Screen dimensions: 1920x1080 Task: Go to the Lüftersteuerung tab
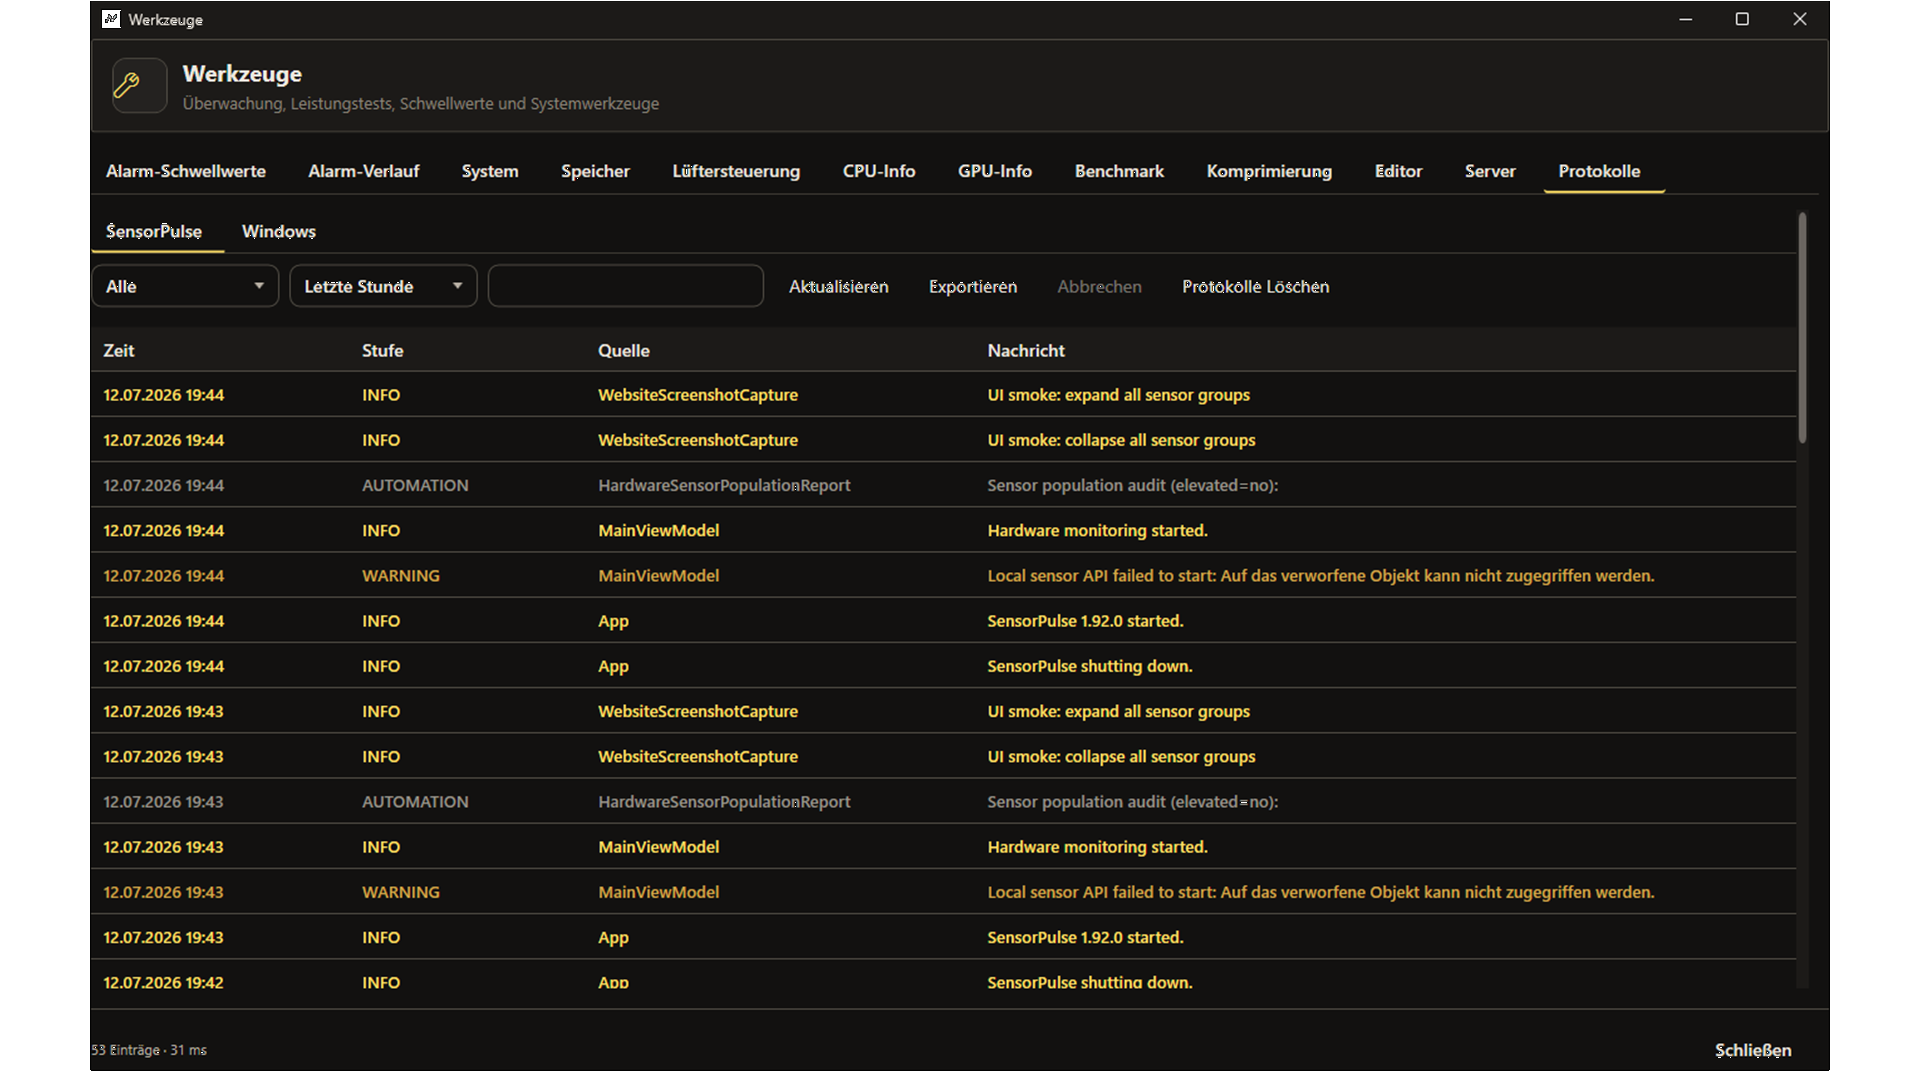[736, 171]
